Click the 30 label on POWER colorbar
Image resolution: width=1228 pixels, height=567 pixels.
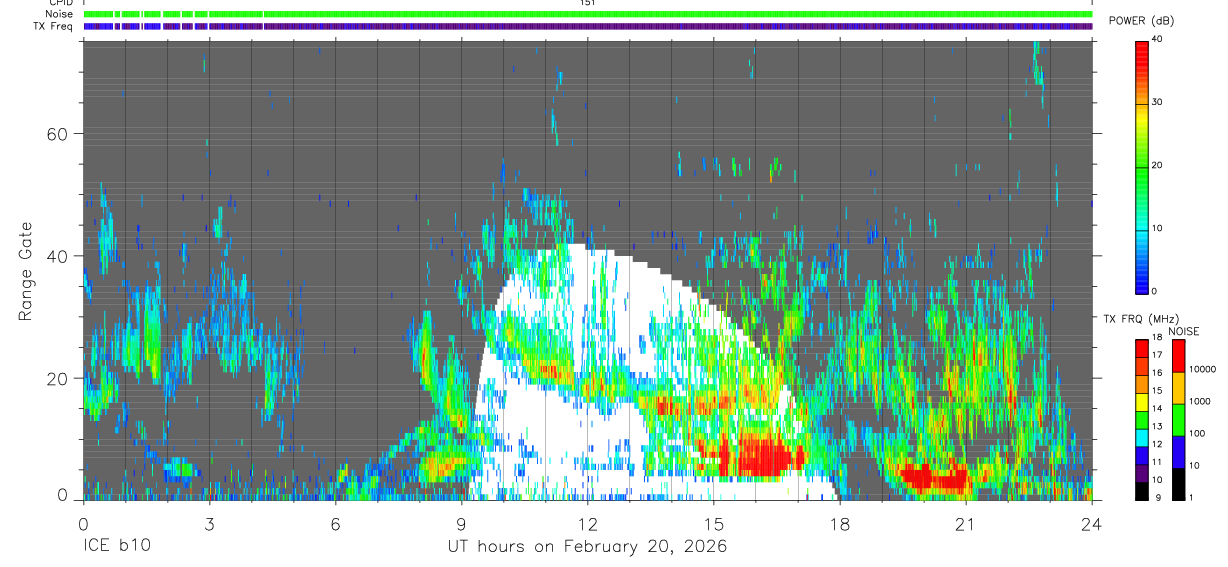pos(1158,102)
